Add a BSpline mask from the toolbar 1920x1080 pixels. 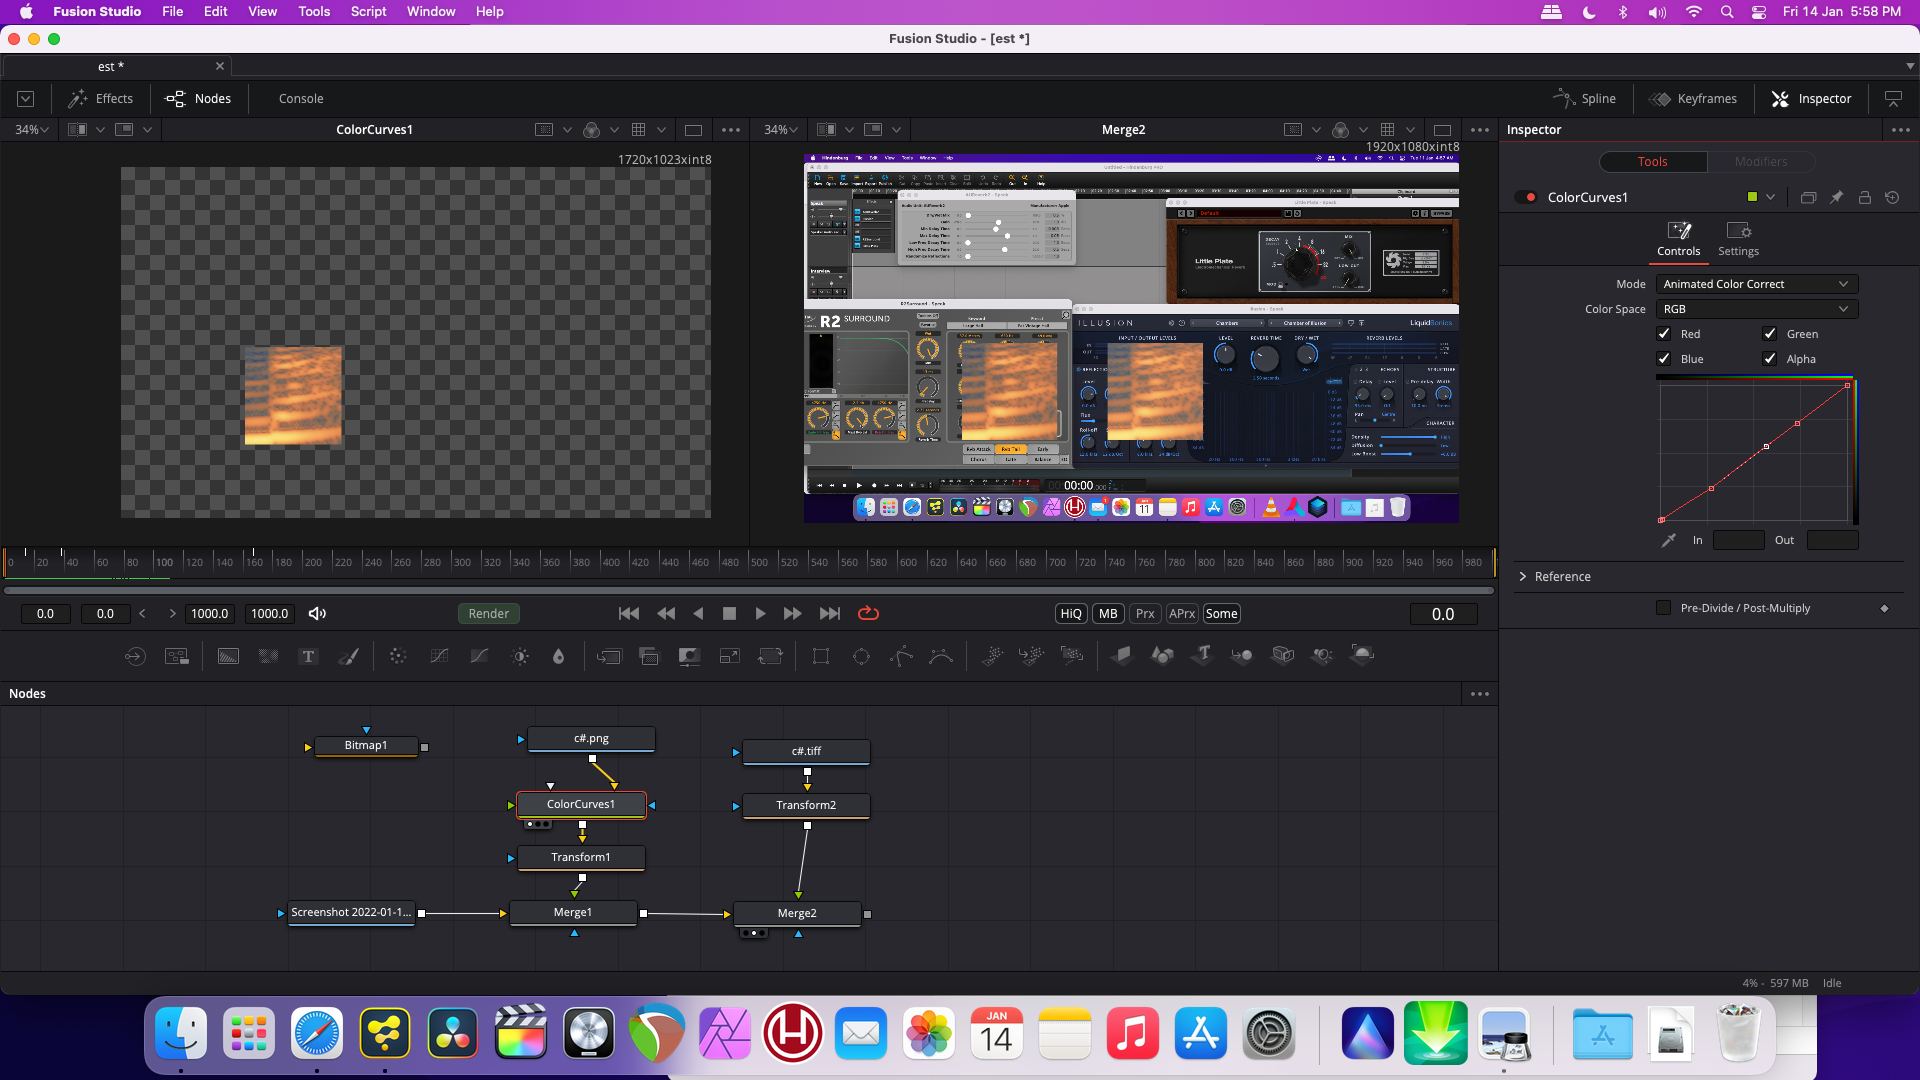pos(941,656)
